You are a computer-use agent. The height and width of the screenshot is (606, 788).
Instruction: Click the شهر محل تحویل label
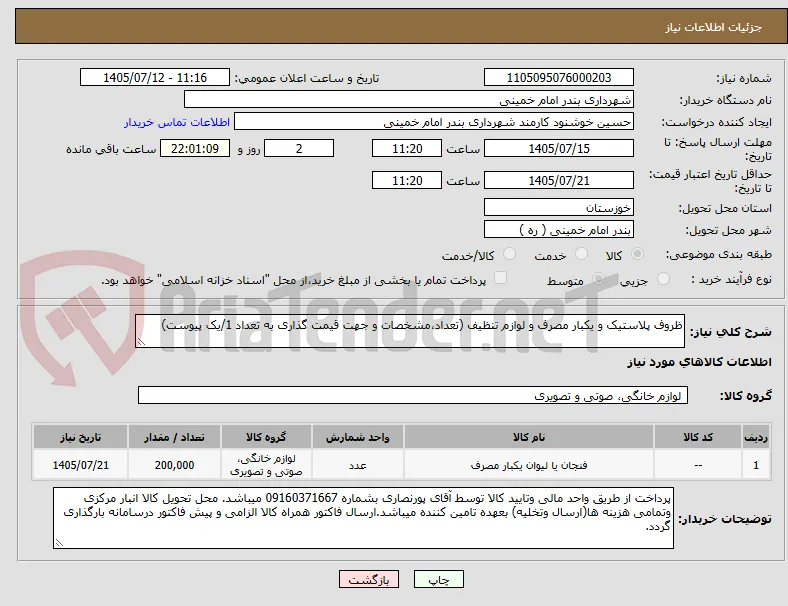point(729,230)
